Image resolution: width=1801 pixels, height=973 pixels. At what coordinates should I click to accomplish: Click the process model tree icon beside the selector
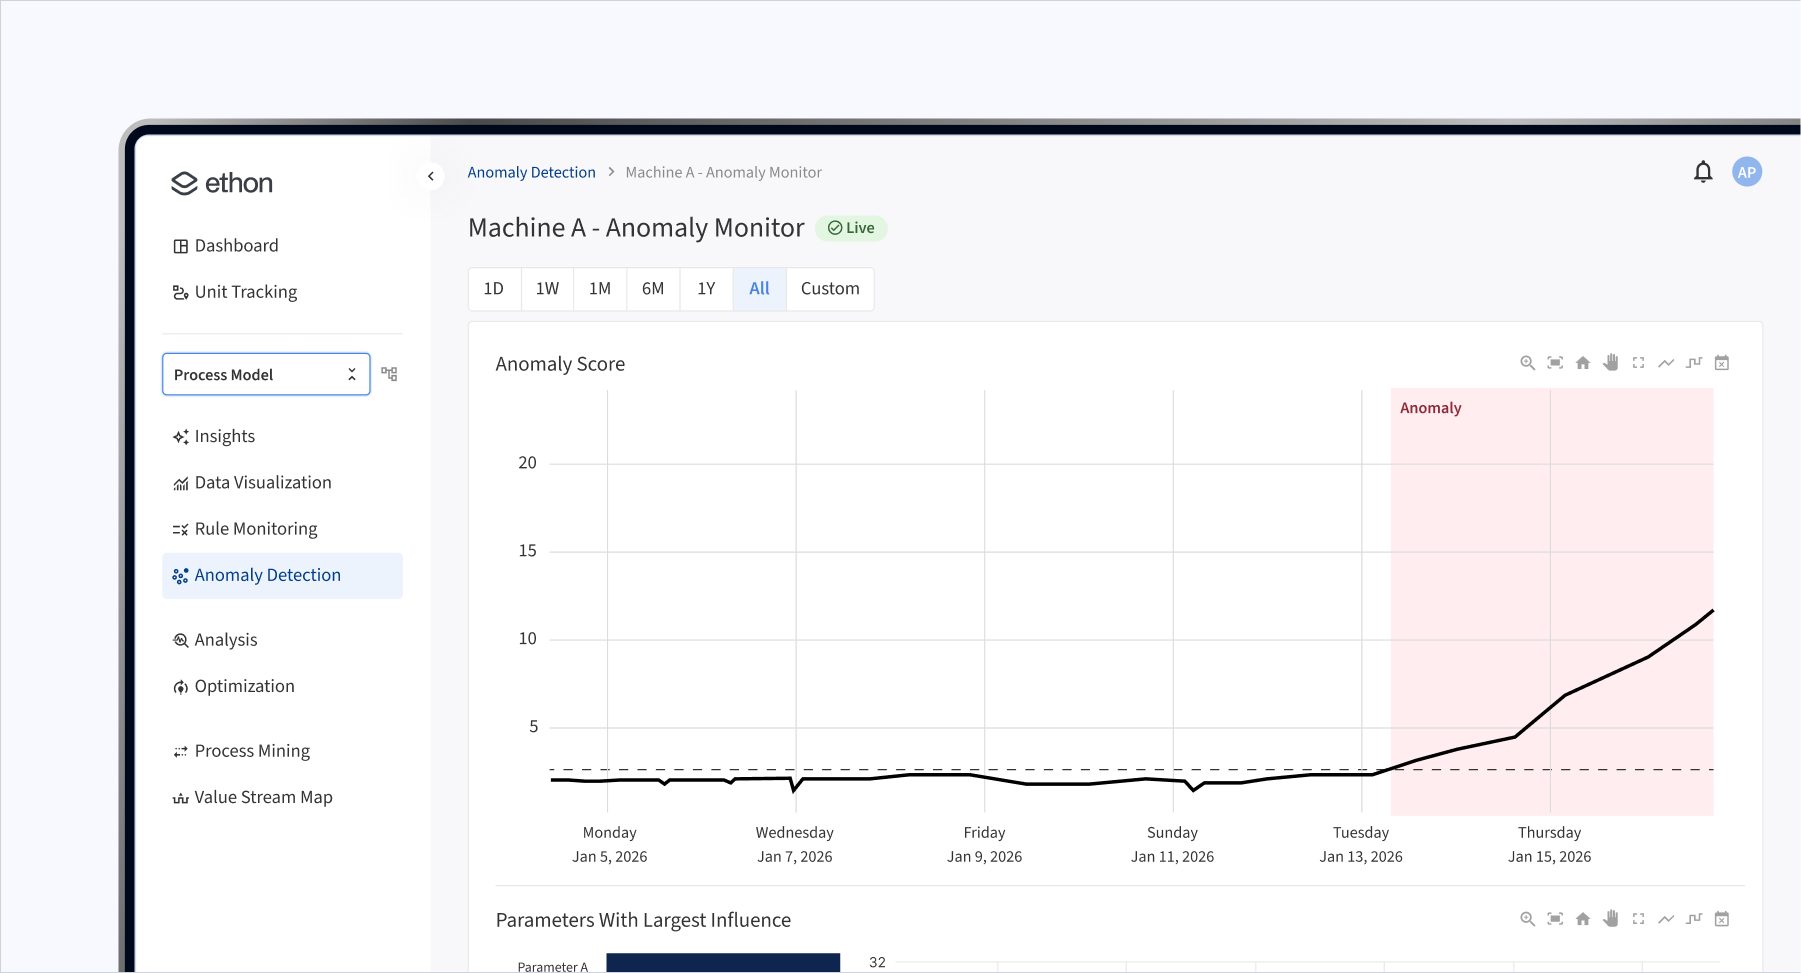pyautogui.click(x=389, y=373)
